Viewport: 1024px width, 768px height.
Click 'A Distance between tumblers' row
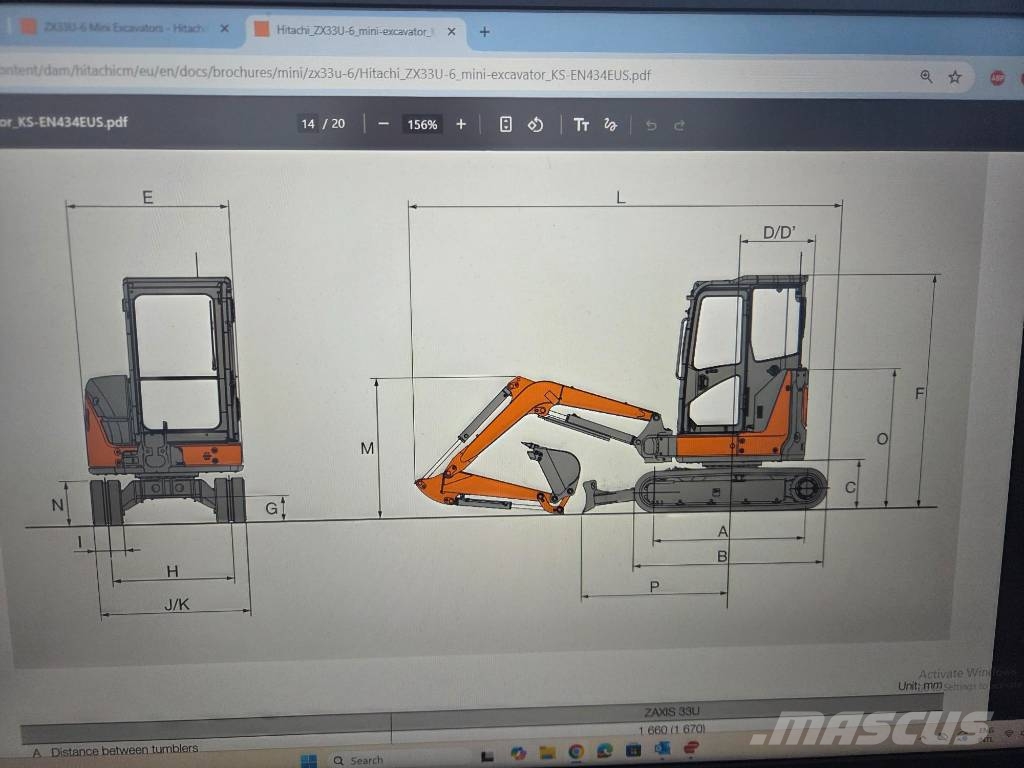click(115, 750)
